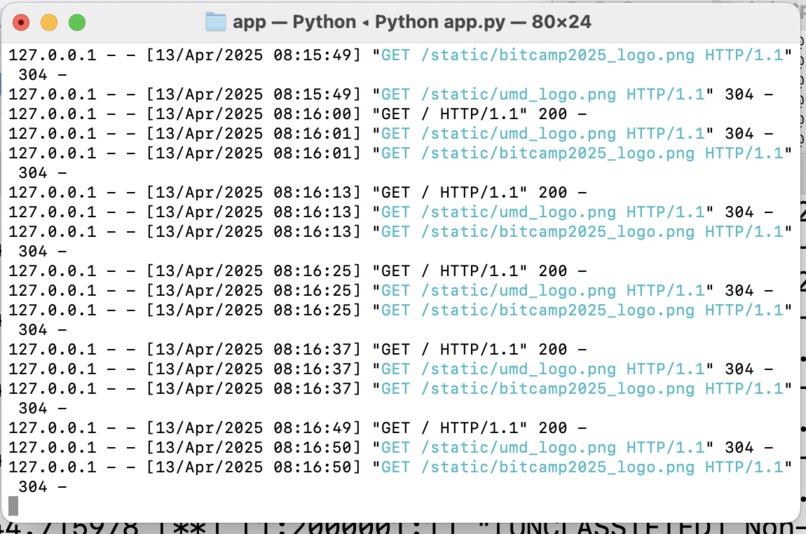Select the 08:16:25 umd_logo.png entry
806x534 pixels.
pyautogui.click(x=391, y=291)
